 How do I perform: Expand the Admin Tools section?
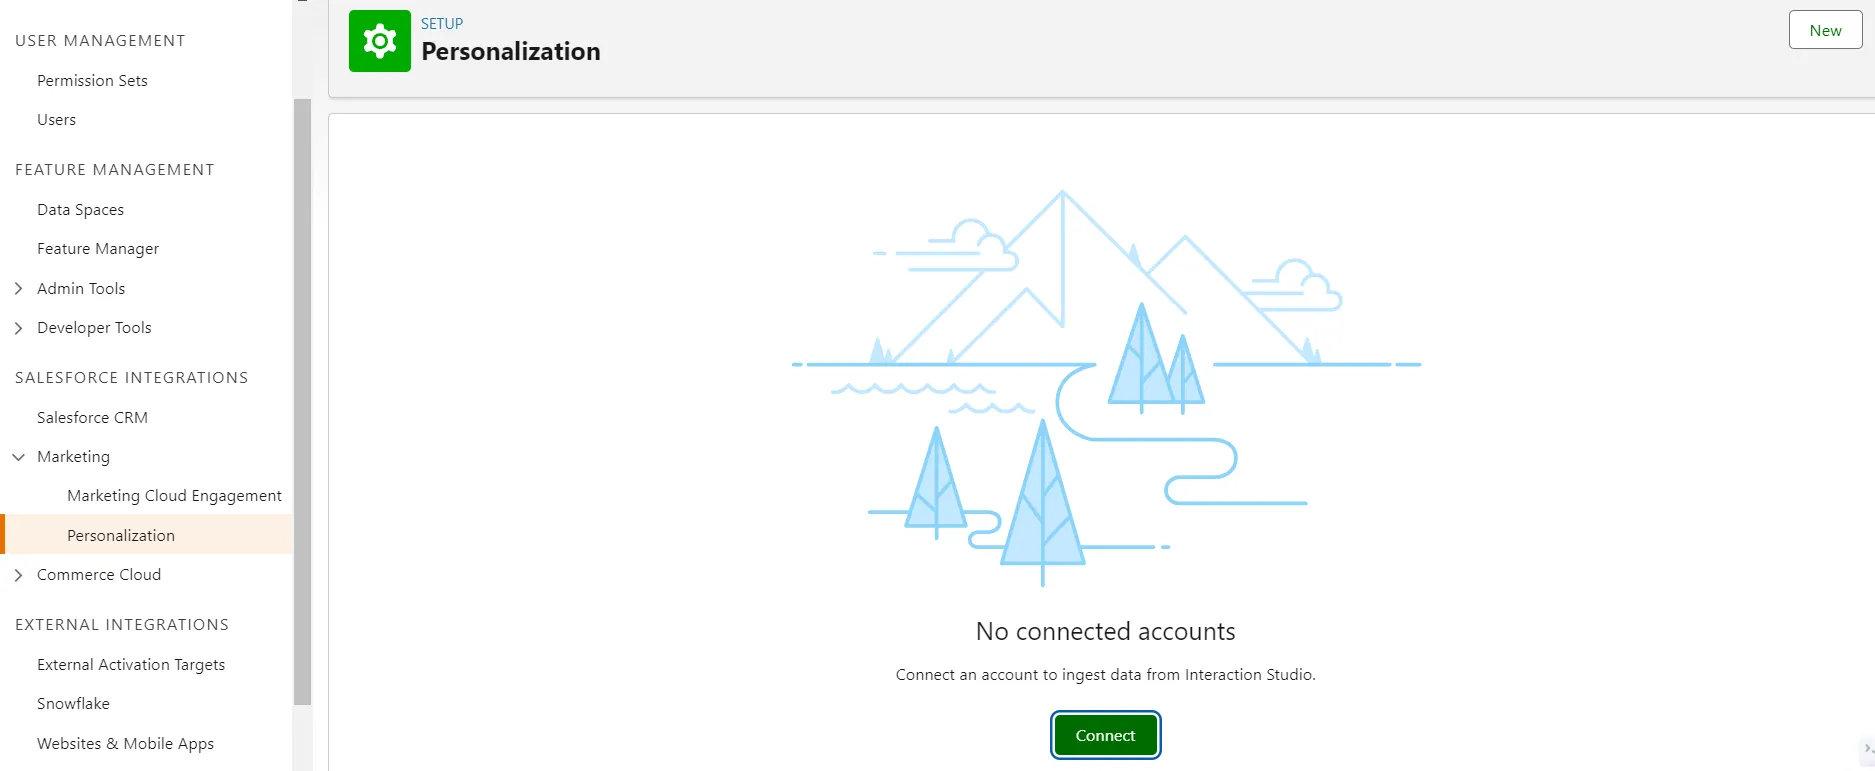pos(18,289)
